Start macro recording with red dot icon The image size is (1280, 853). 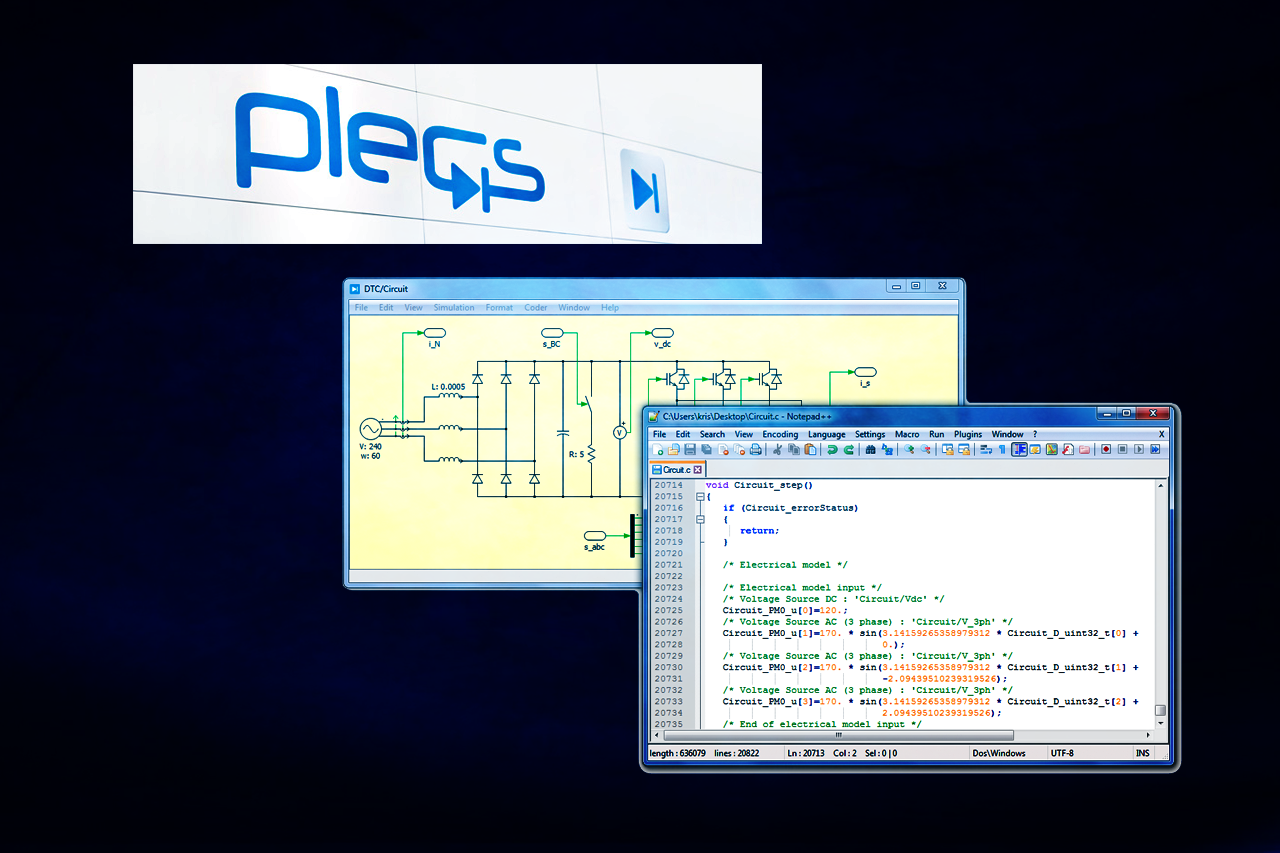tap(1106, 450)
